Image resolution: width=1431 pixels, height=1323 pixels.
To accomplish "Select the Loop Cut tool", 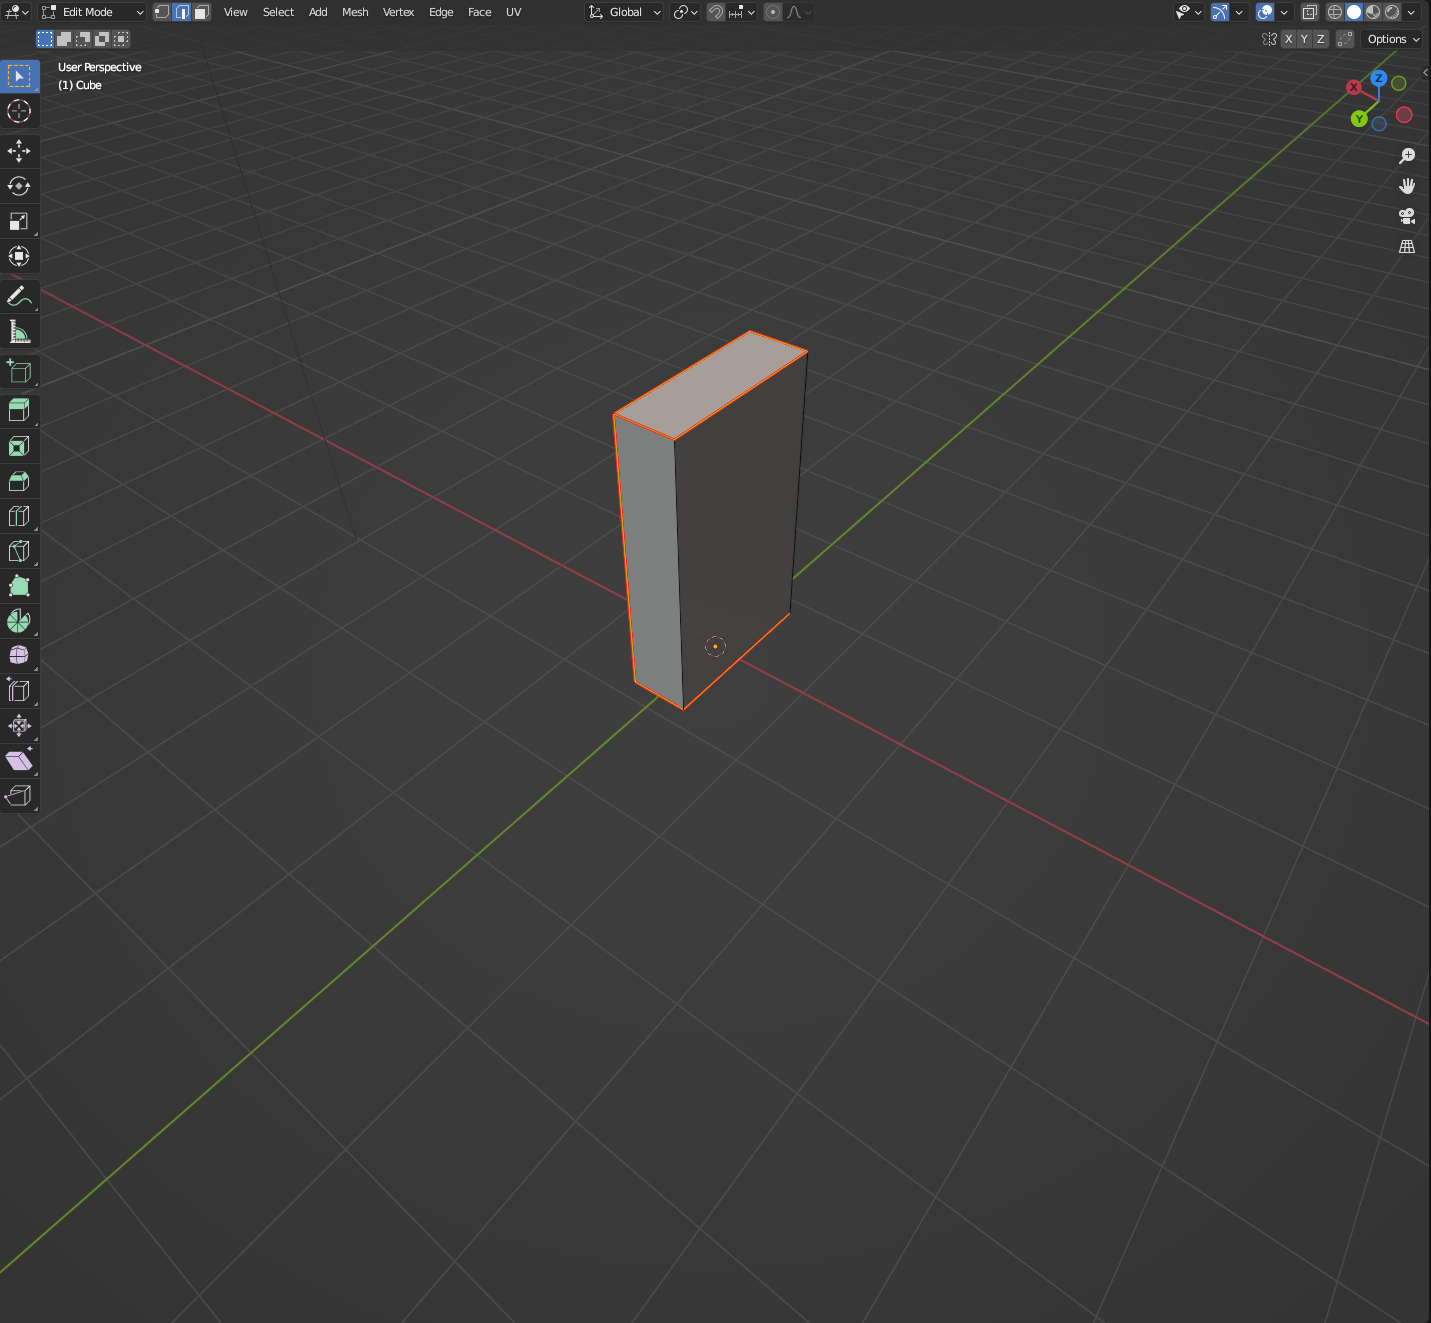I will point(19,516).
